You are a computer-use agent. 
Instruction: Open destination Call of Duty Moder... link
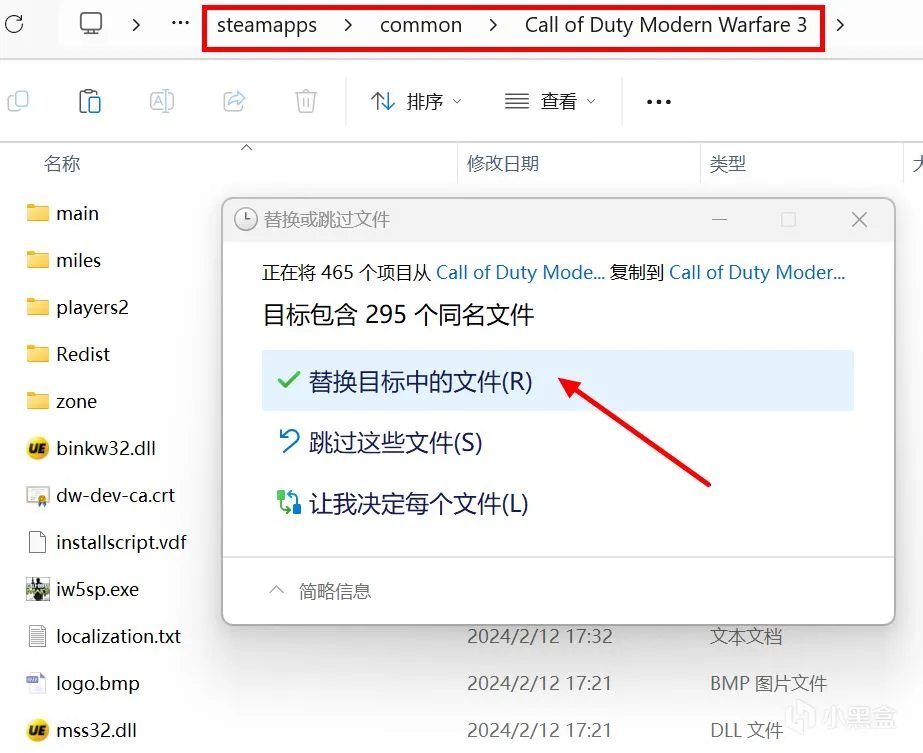tap(757, 273)
